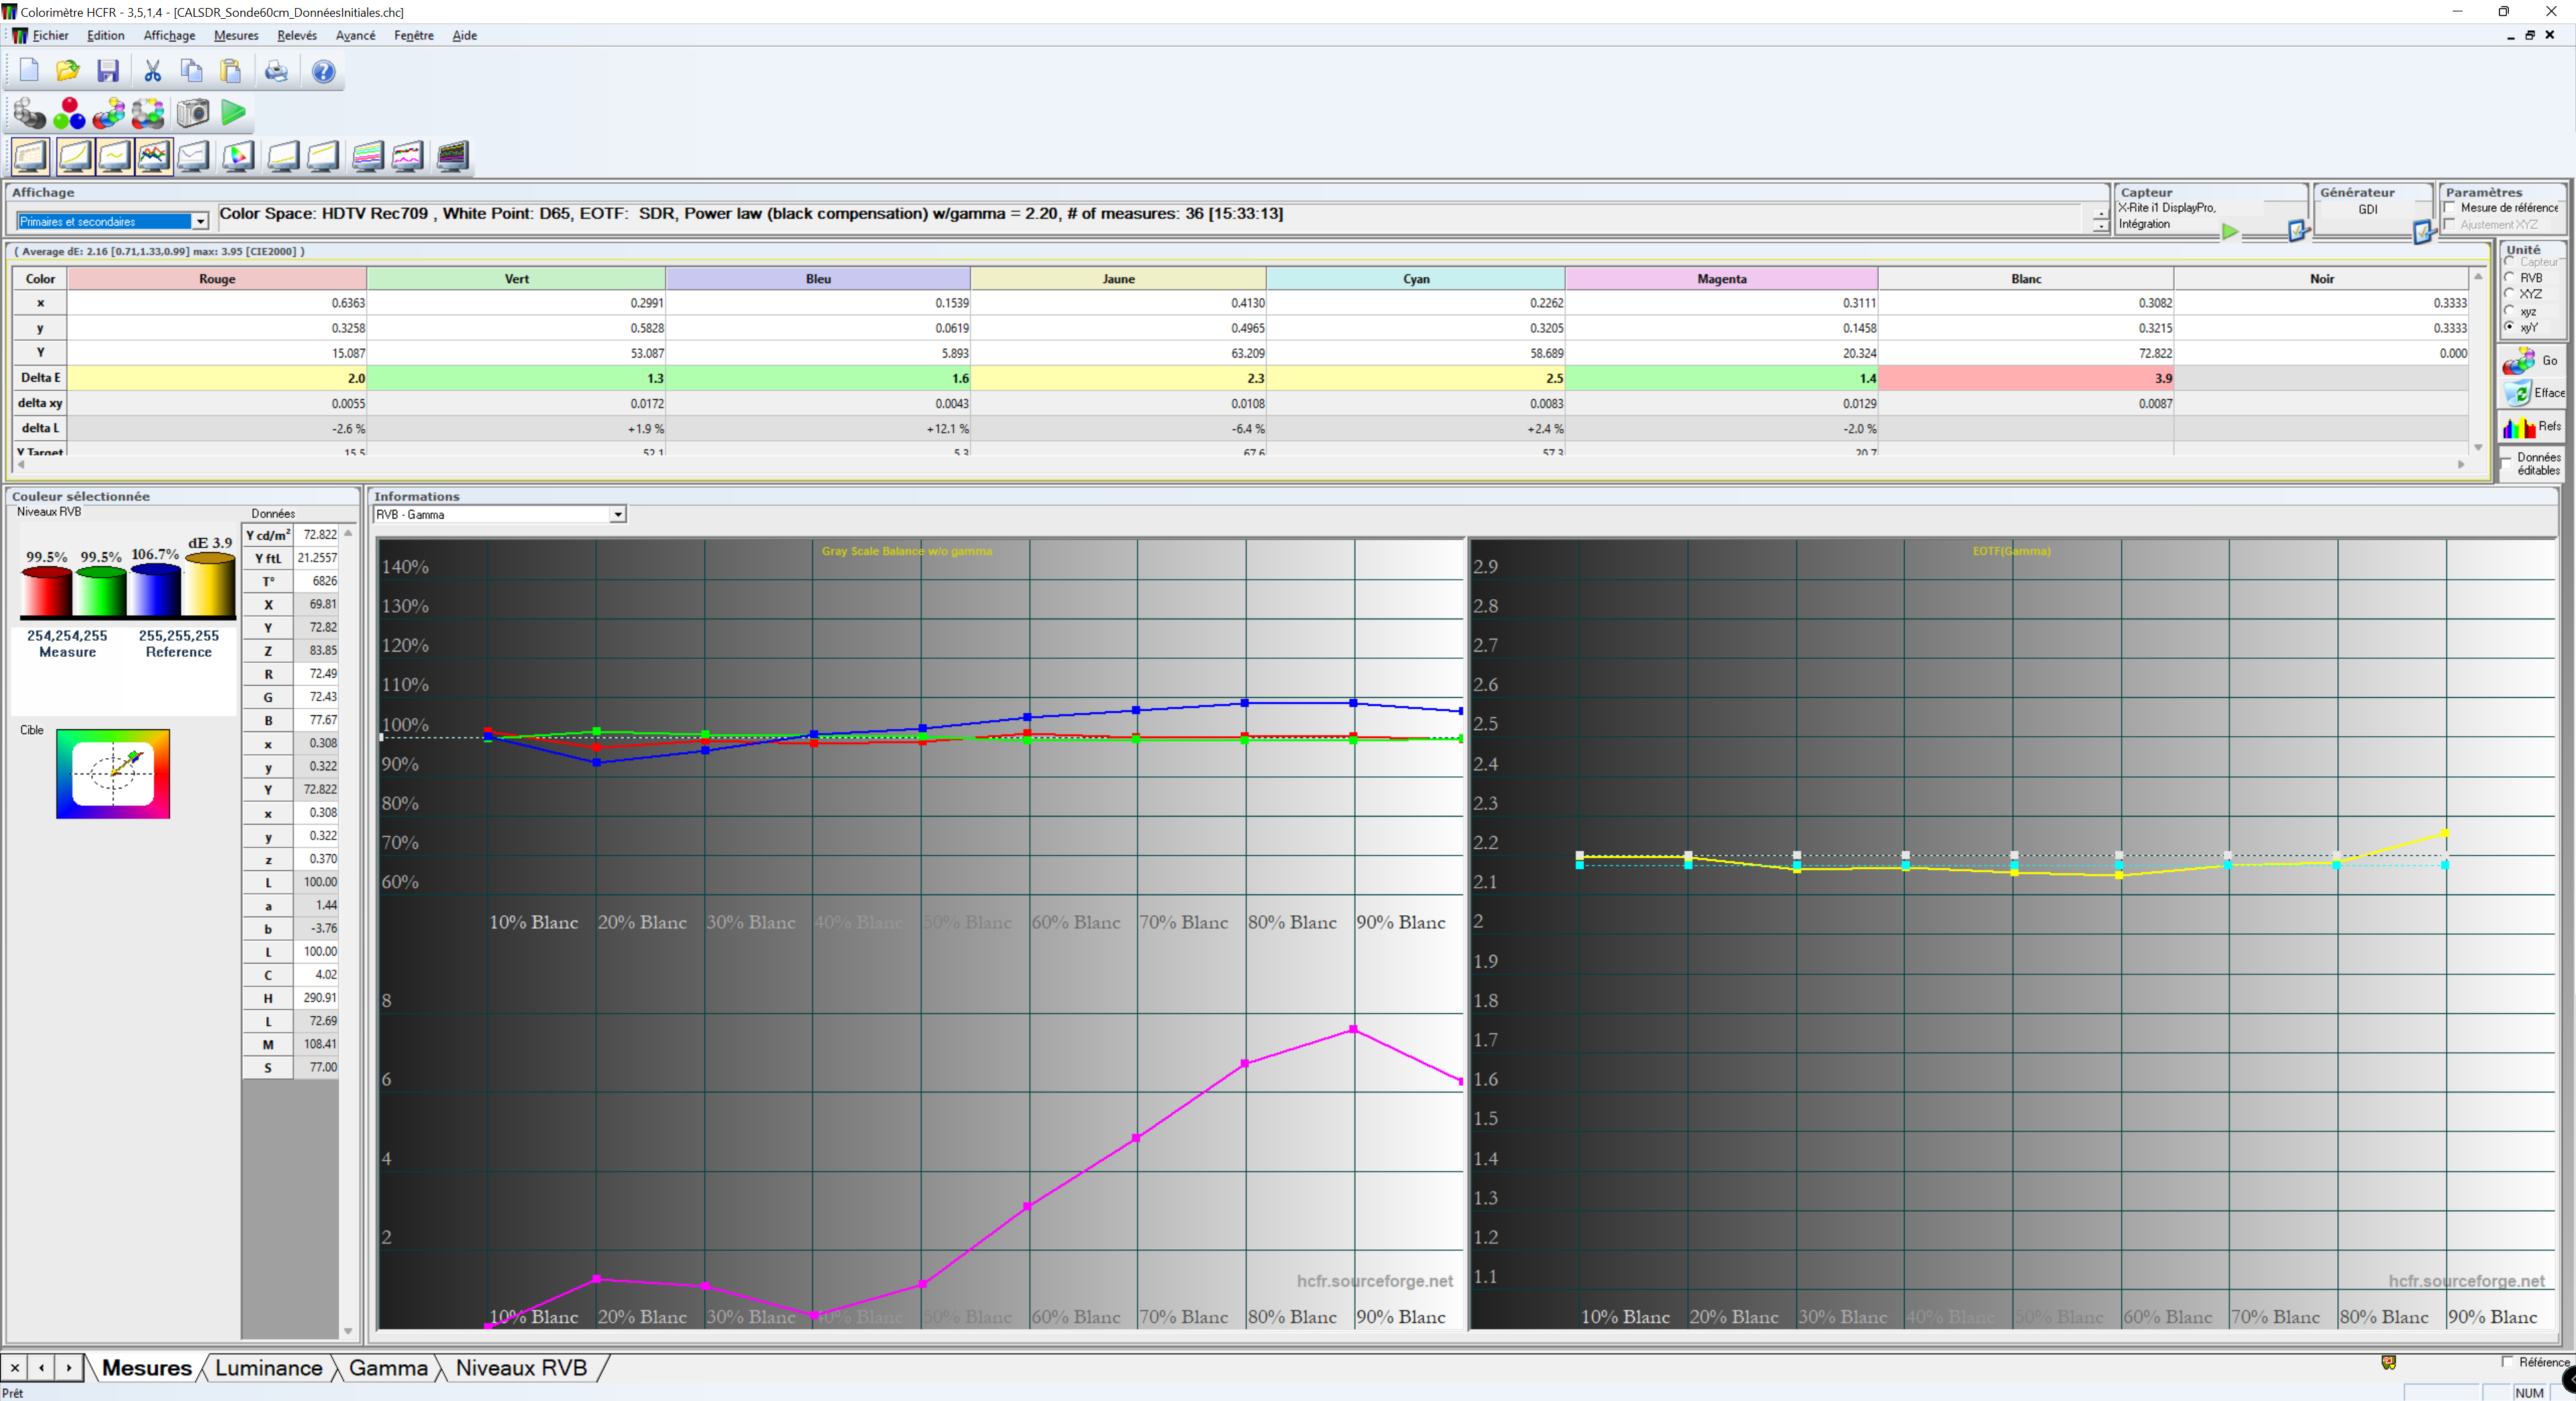Click the save floppy disk icon

point(108,71)
